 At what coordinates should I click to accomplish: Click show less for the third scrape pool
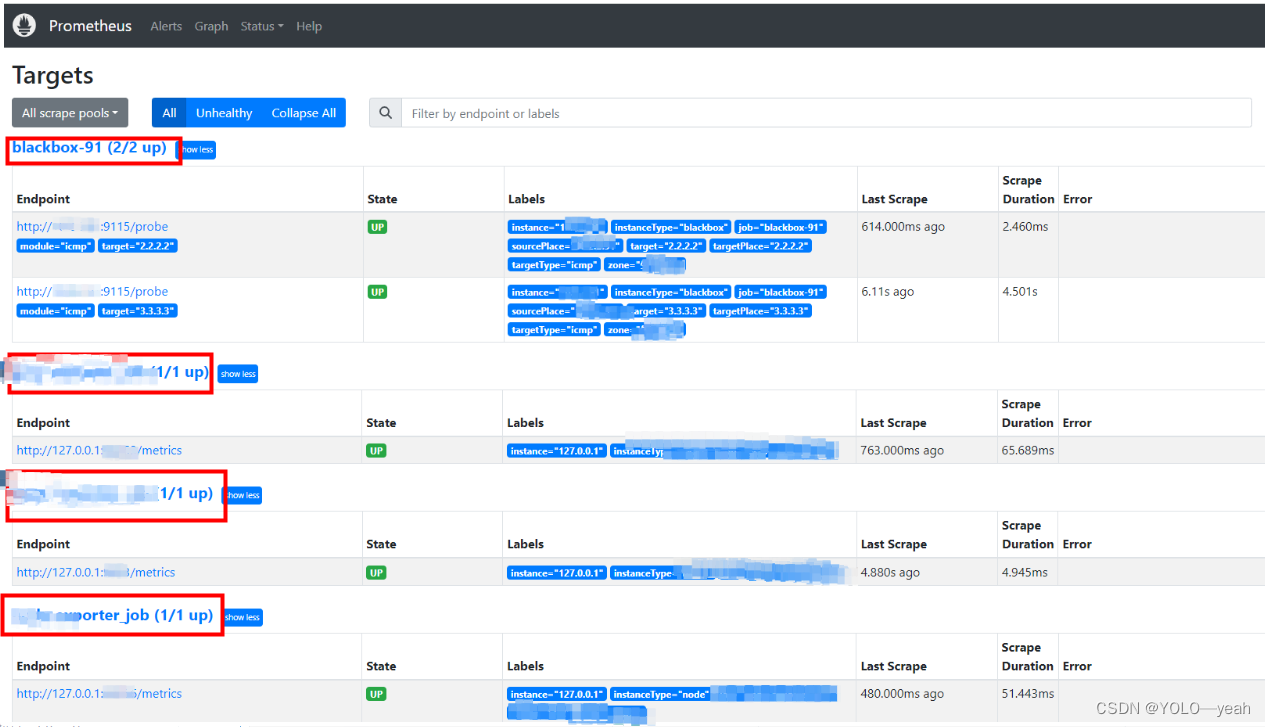coord(242,495)
